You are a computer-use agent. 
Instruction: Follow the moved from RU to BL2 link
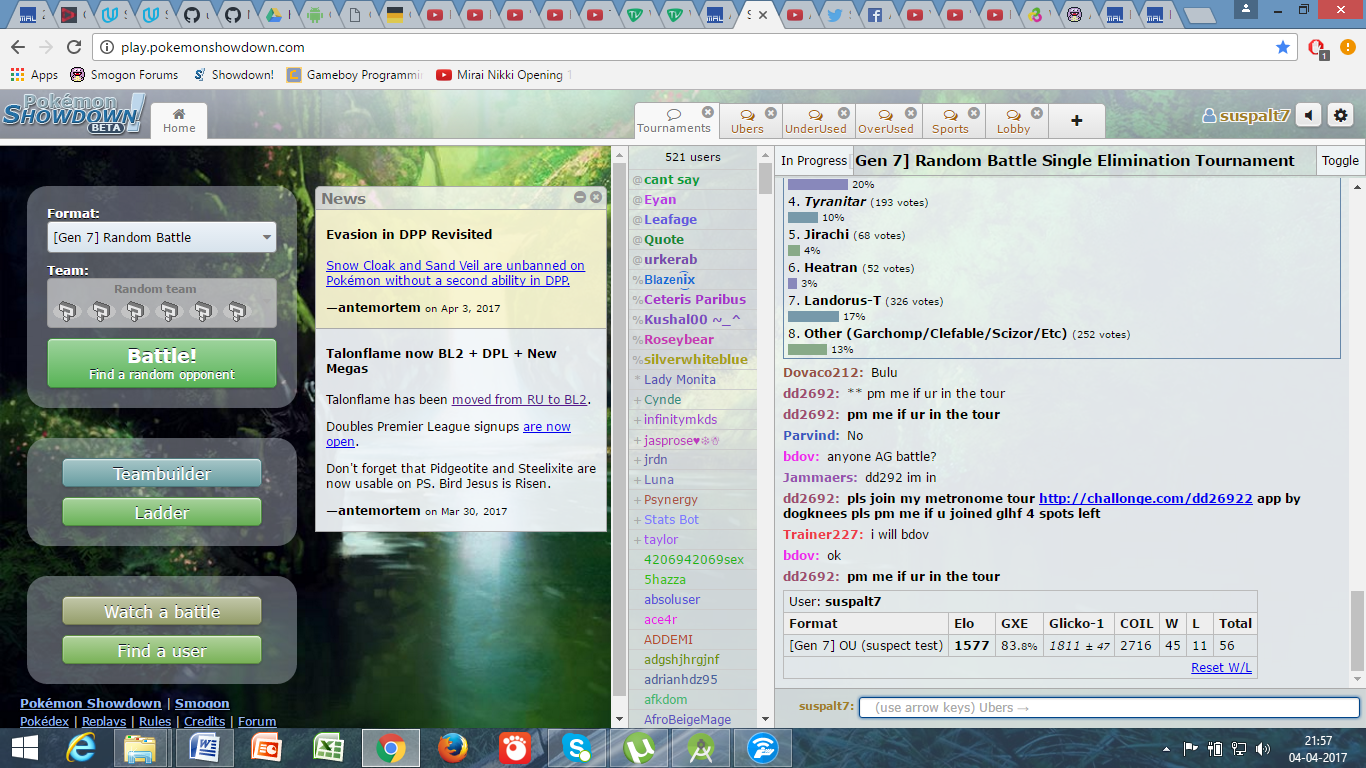(519, 399)
